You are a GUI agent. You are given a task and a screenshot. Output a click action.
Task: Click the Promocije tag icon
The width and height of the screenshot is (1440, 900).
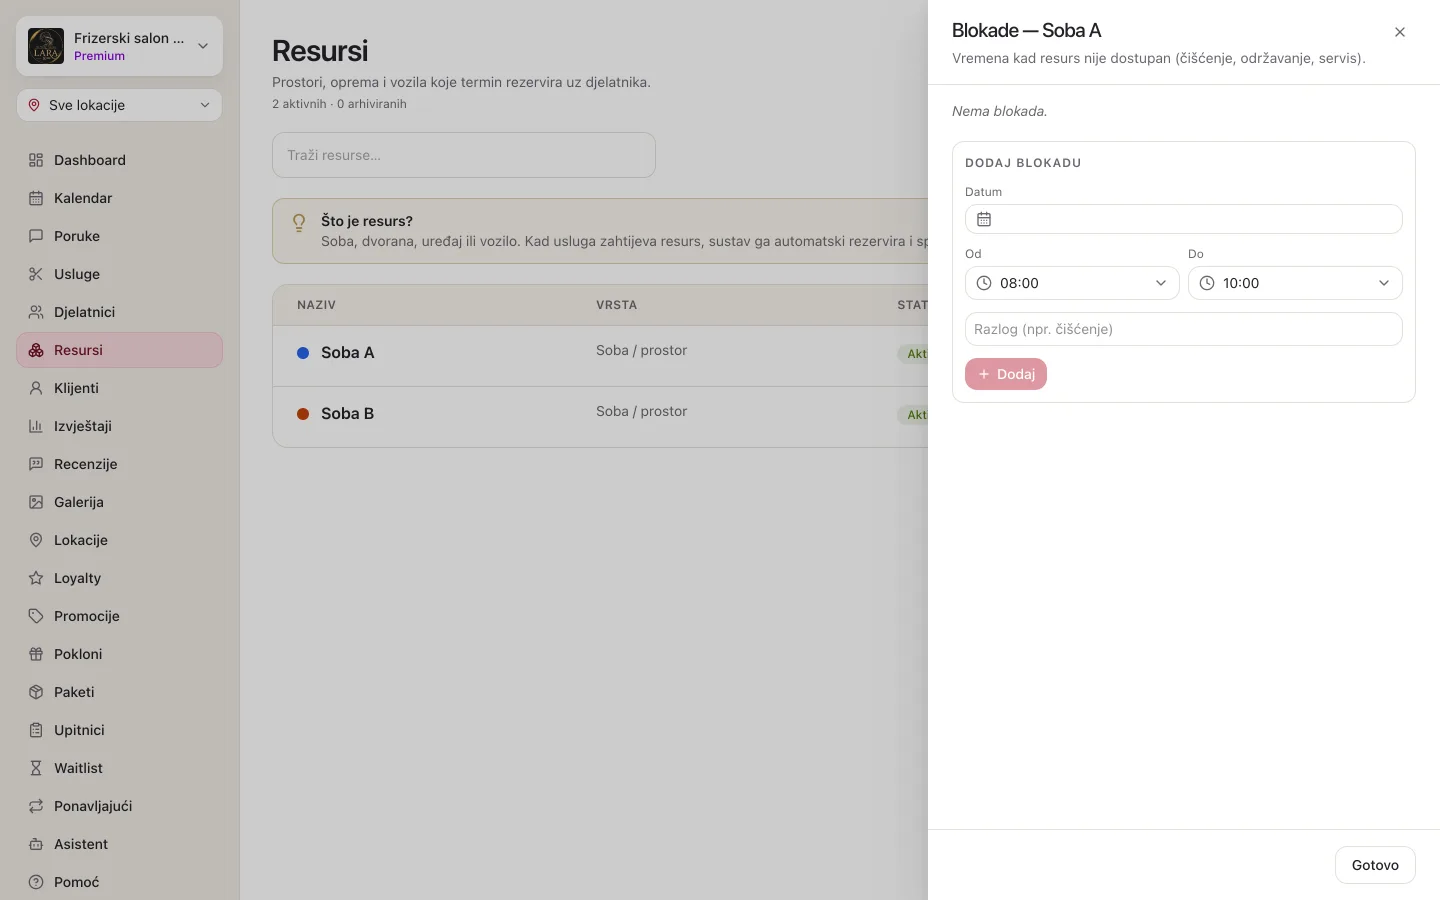pos(36,616)
